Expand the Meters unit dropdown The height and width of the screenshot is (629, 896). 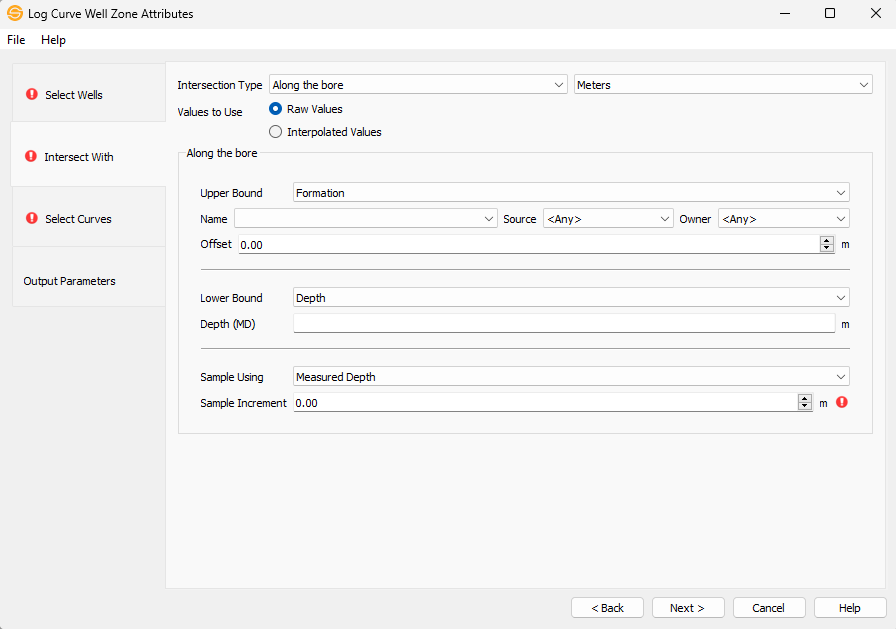(x=723, y=85)
